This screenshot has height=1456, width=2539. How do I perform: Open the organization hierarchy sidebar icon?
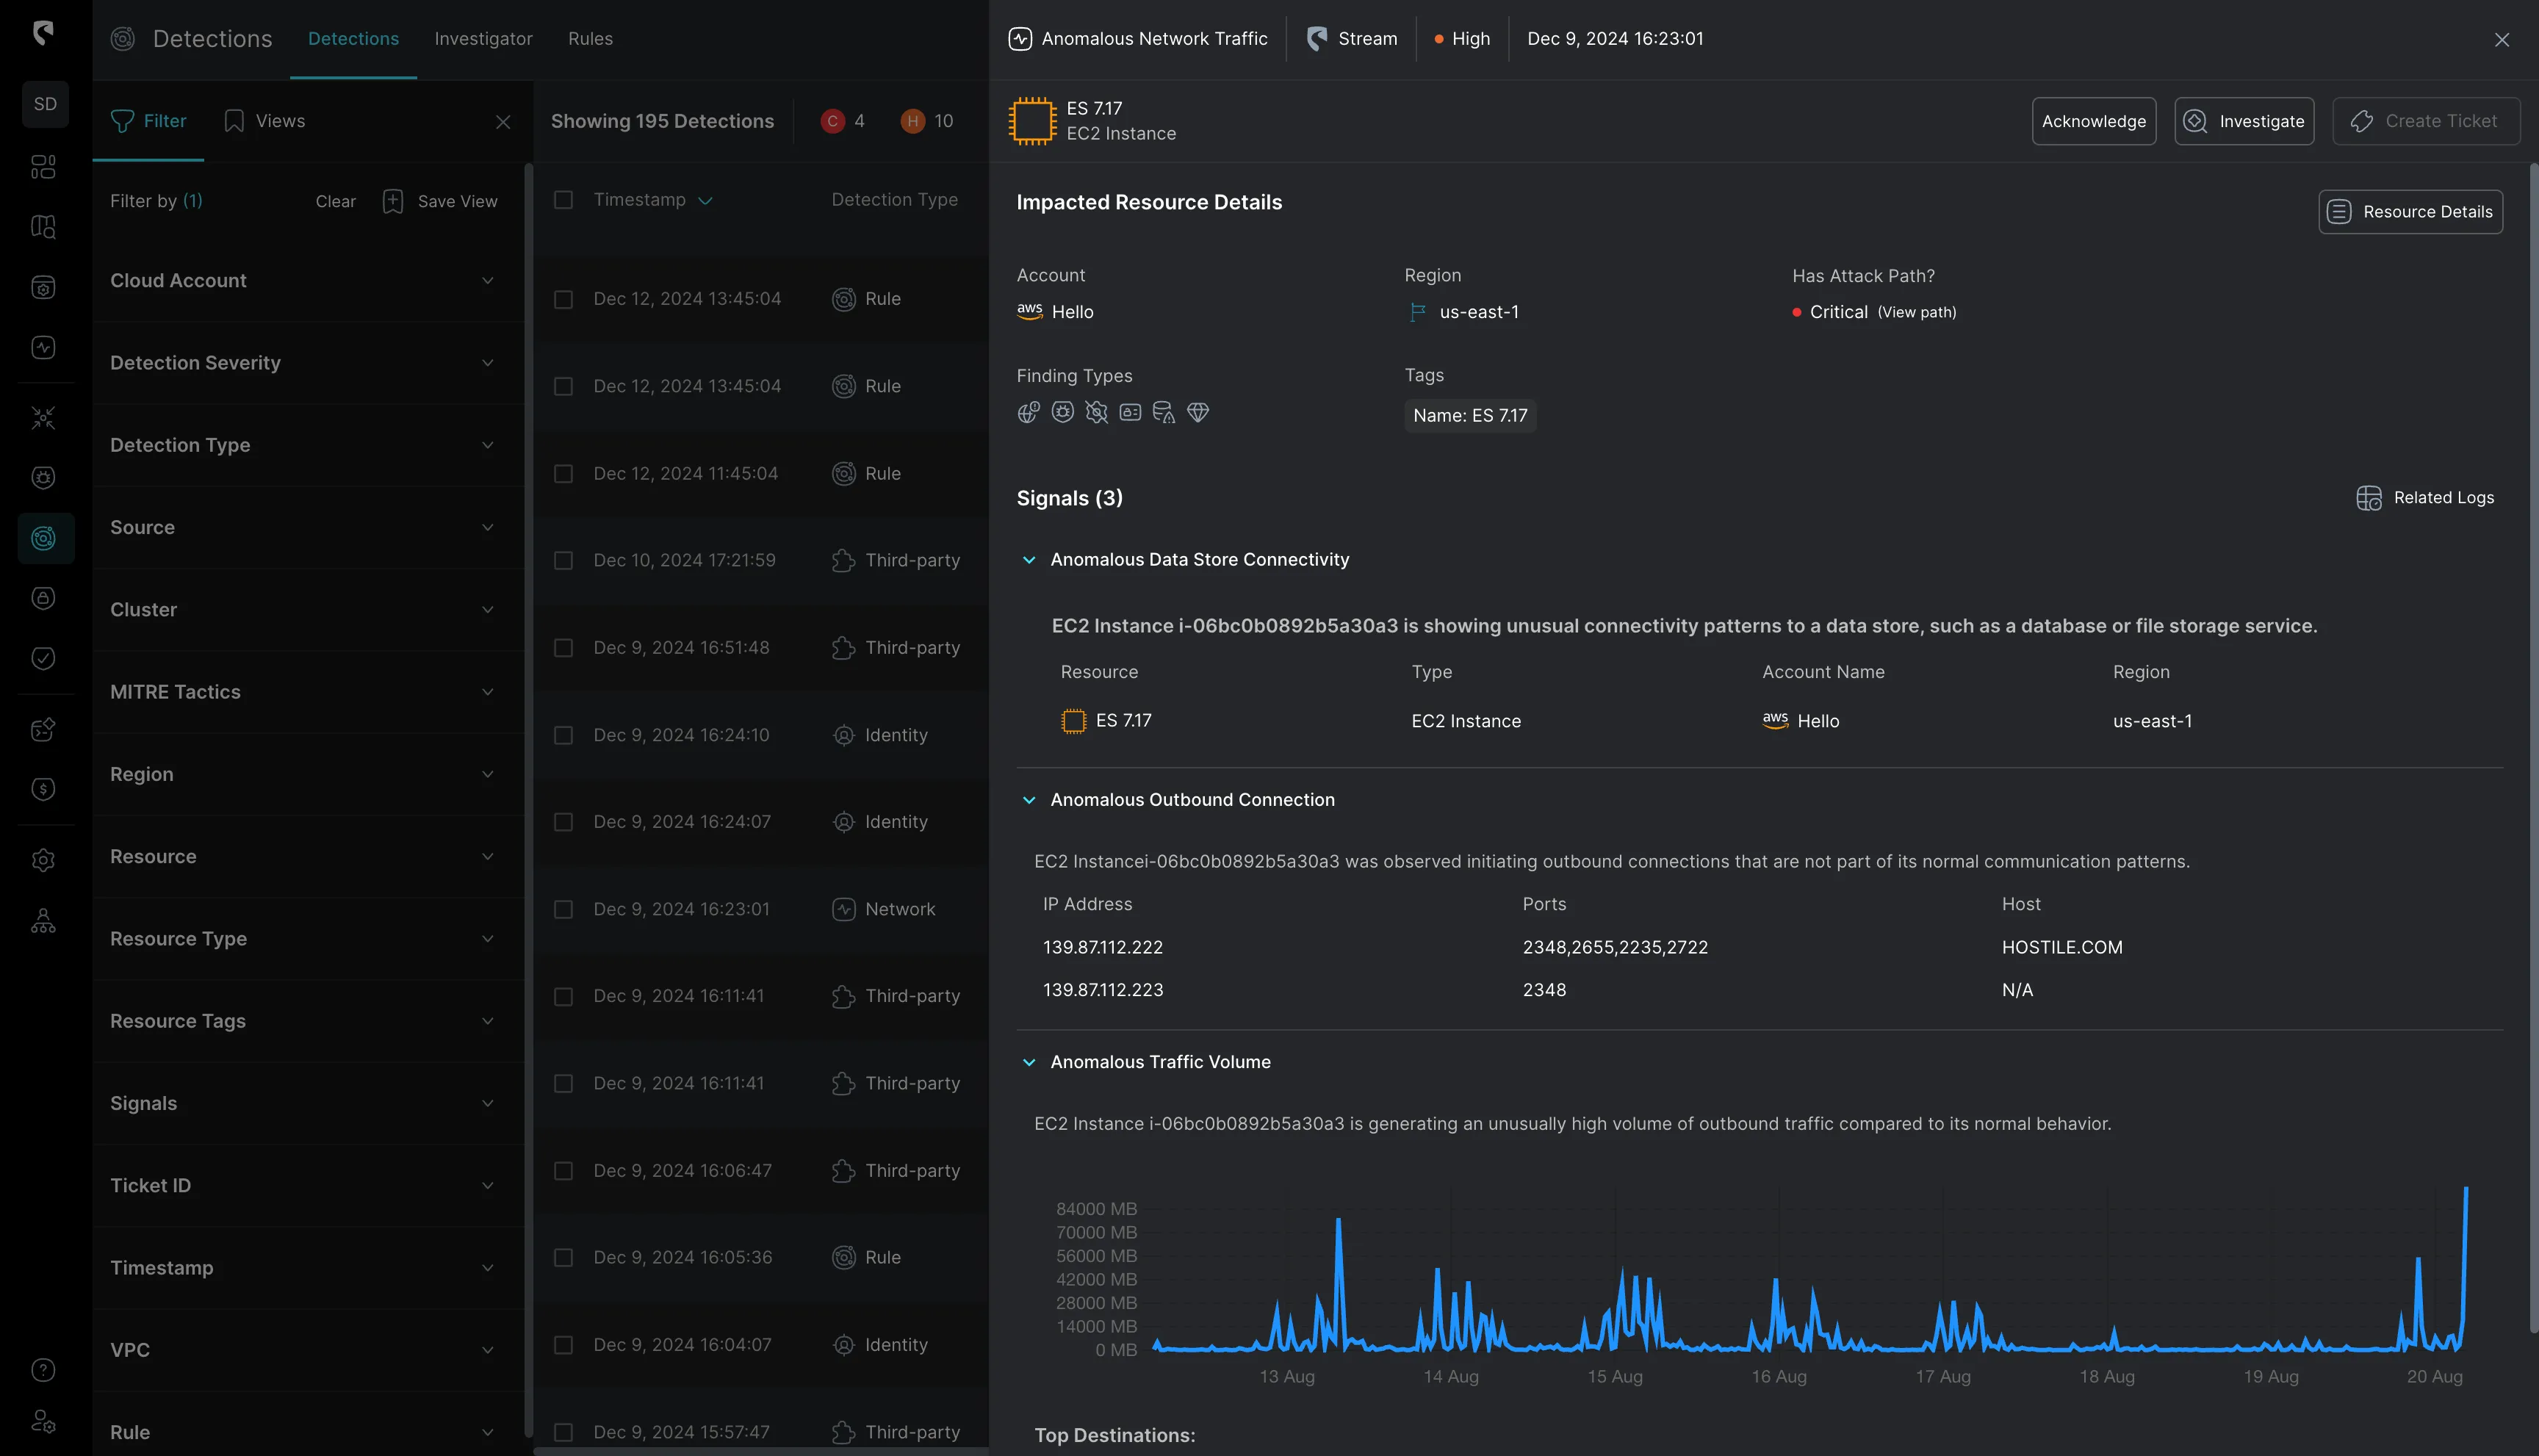[43, 921]
